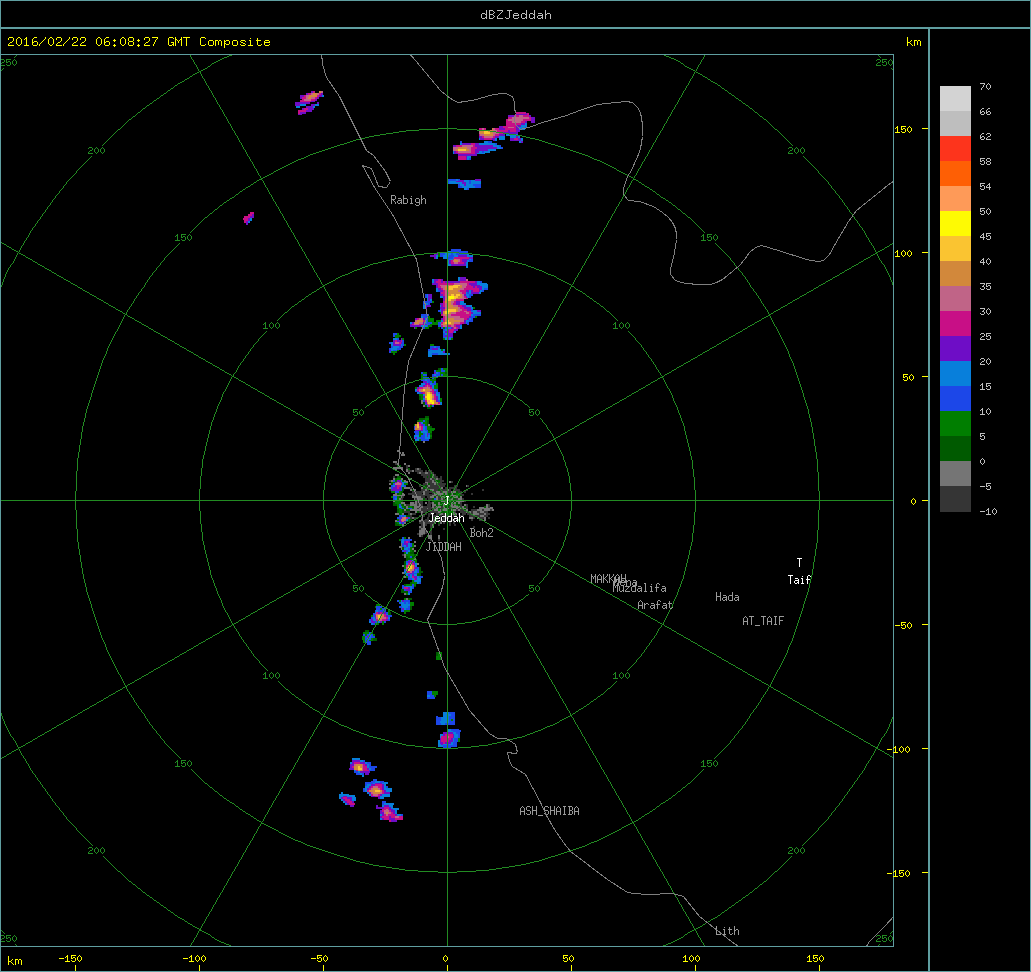
Task: Select the white Taif site label
Action: click(800, 579)
